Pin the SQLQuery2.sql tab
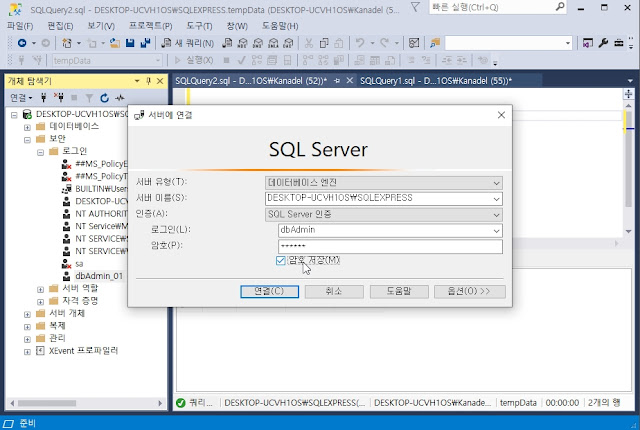 click(x=337, y=81)
